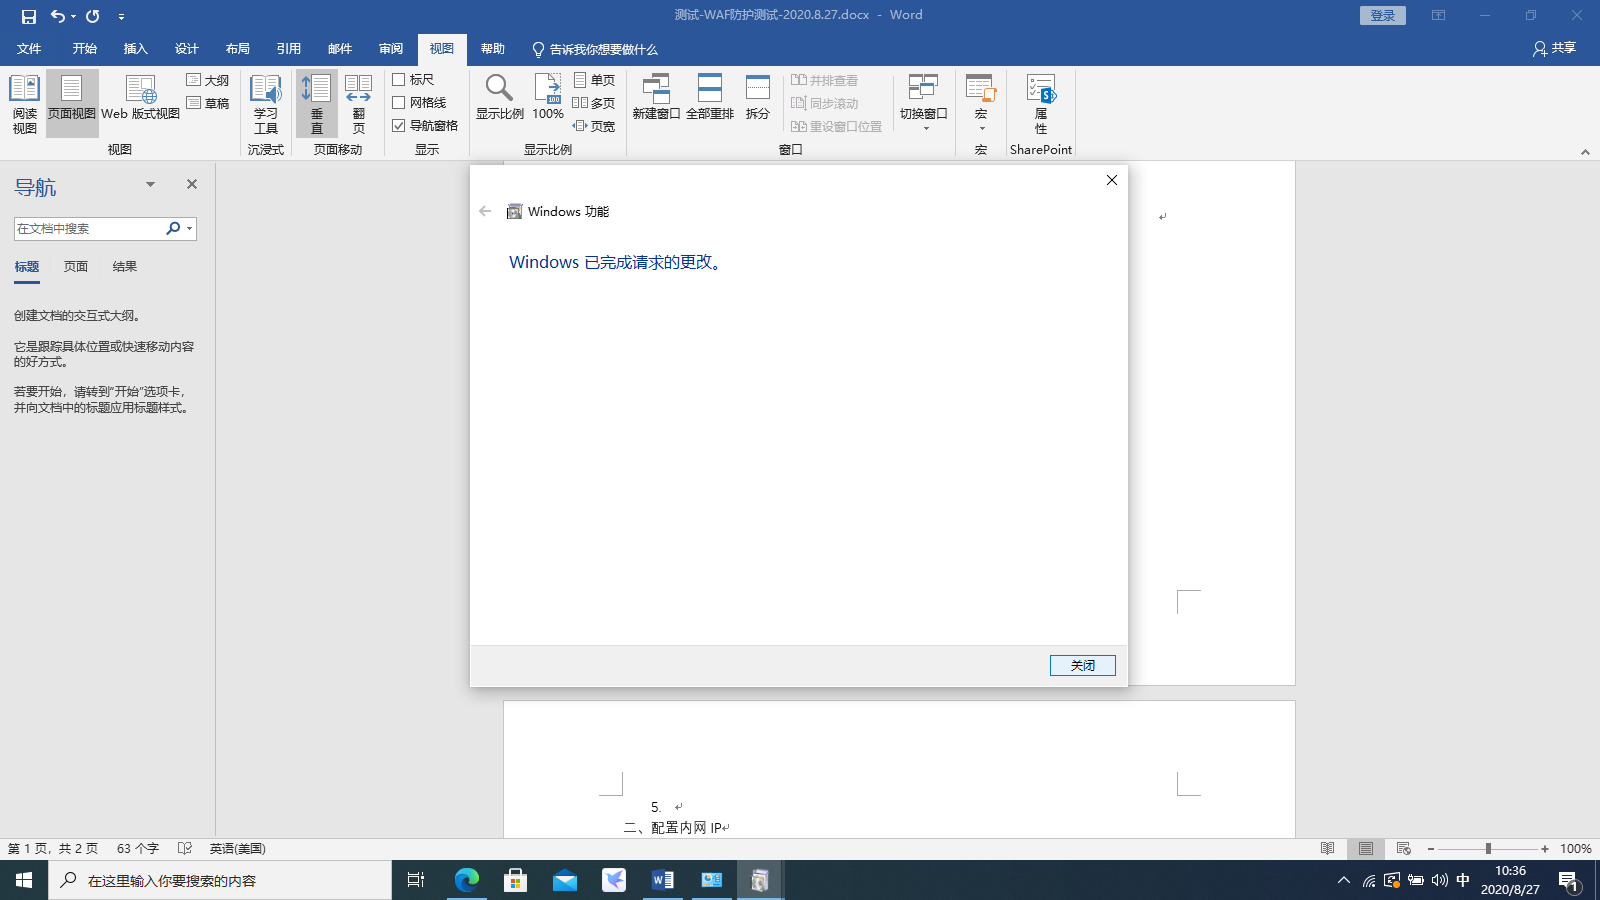Click the Windows taskbar search box

(x=220, y=881)
